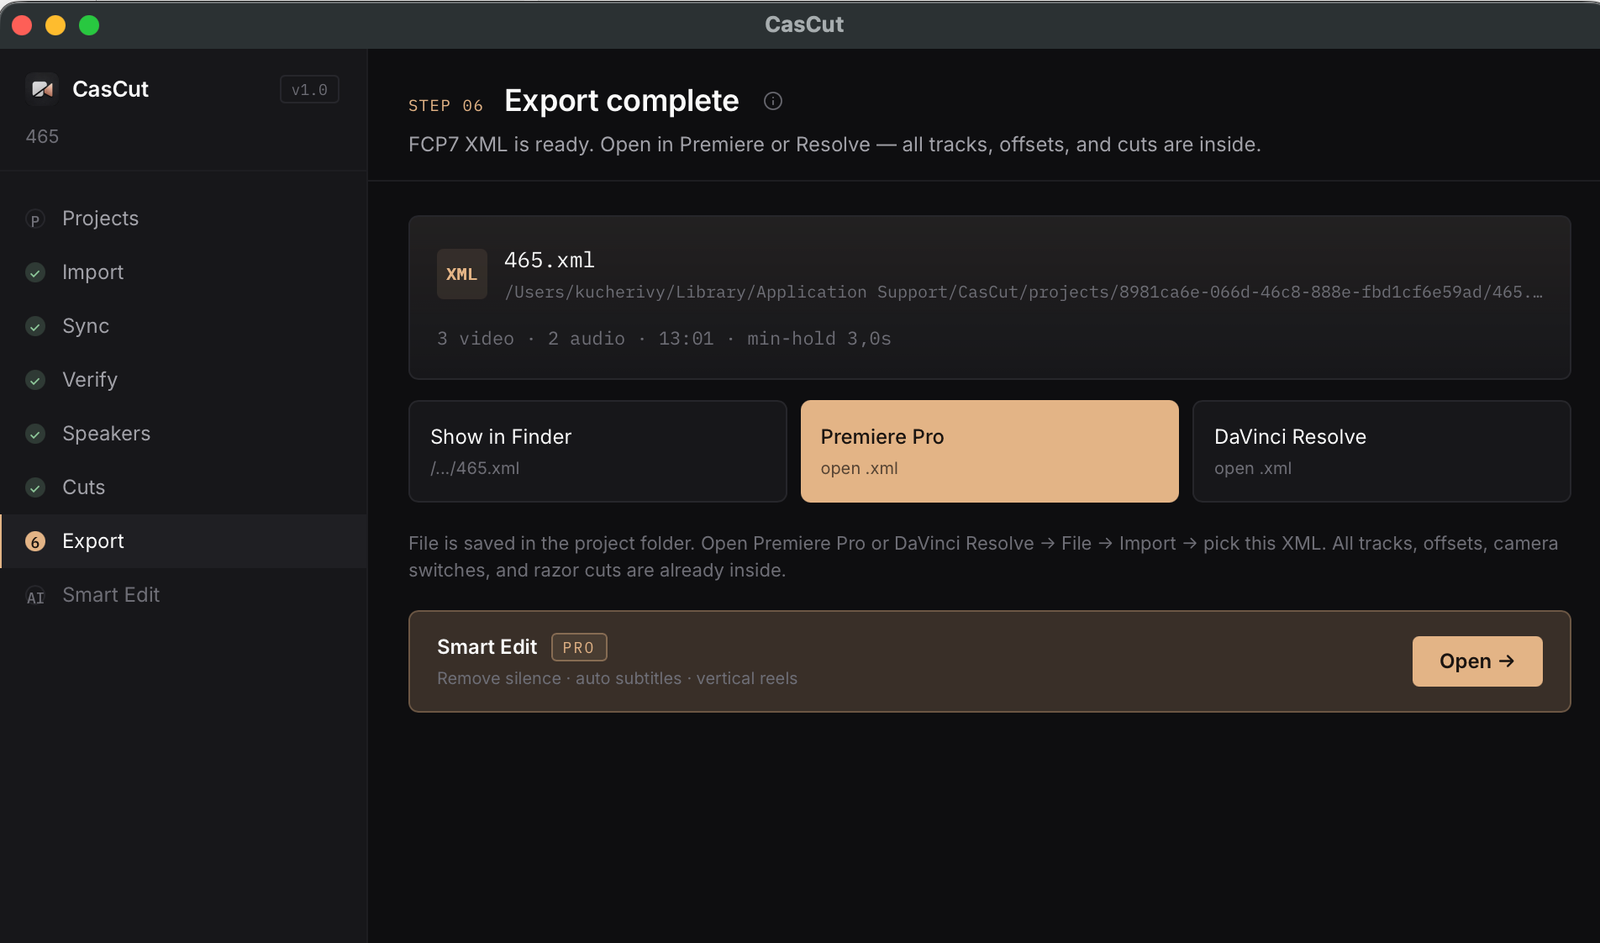Image resolution: width=1600 pixels, height=943 pixels.
Task: Click the 'Remove silence · auto subtitles' text
Action: (x=617, y=678)
